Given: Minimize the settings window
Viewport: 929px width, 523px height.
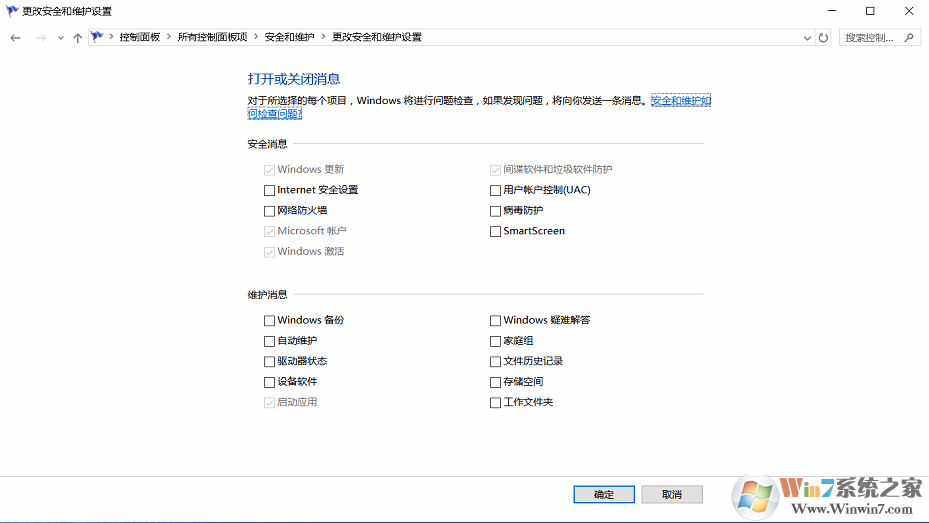Looking at the screenshot, I should [832, 11].
